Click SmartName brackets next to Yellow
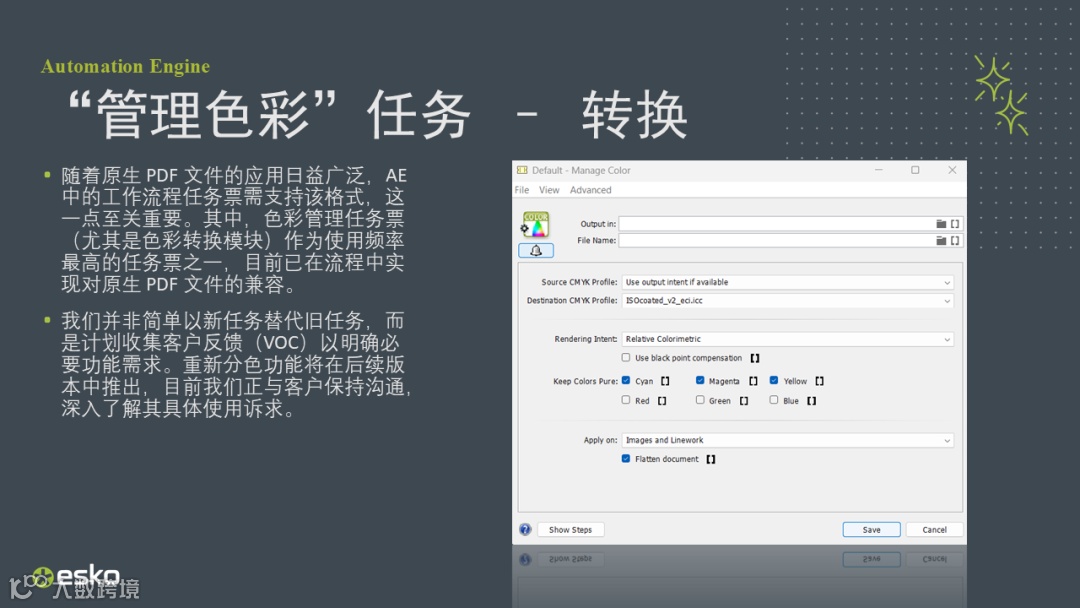Screen dimensions: 1080x608 coord(820,381)
